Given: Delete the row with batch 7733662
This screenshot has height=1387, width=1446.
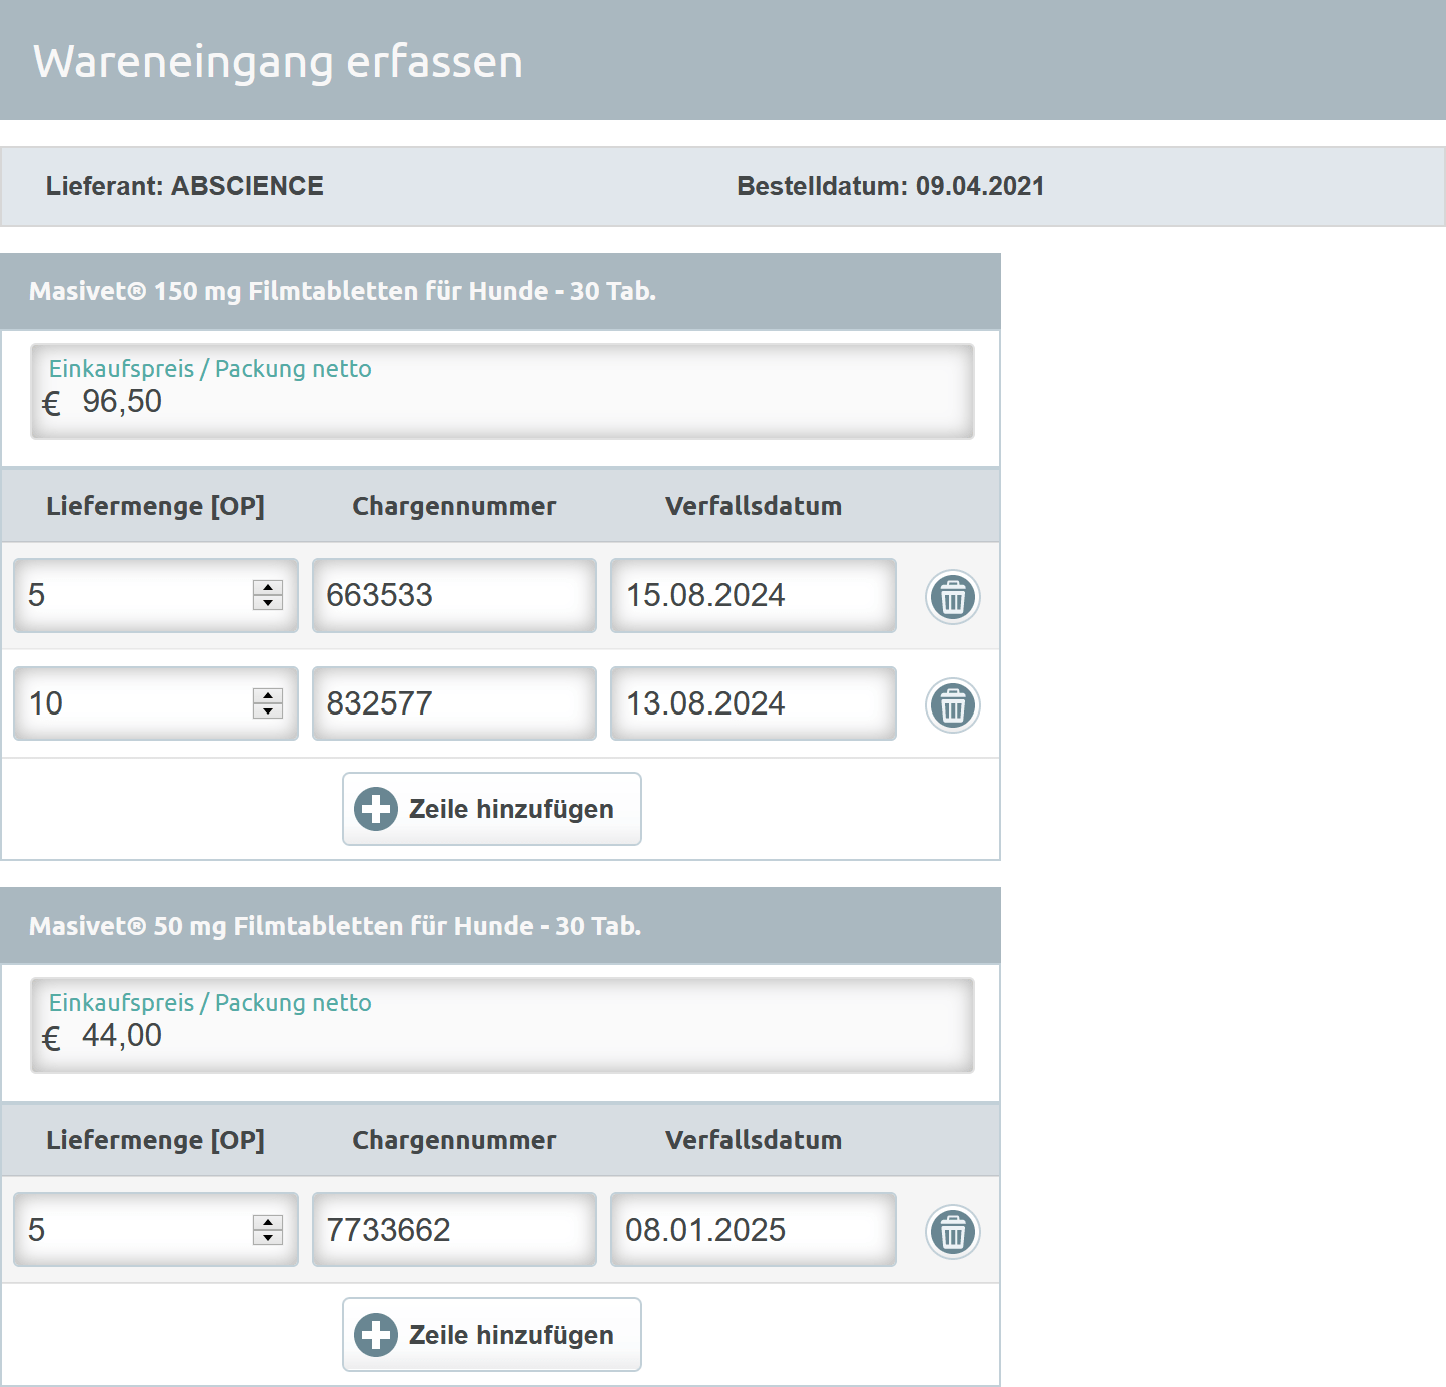Looking at the screenshot, I should (x=953, y=1231).
